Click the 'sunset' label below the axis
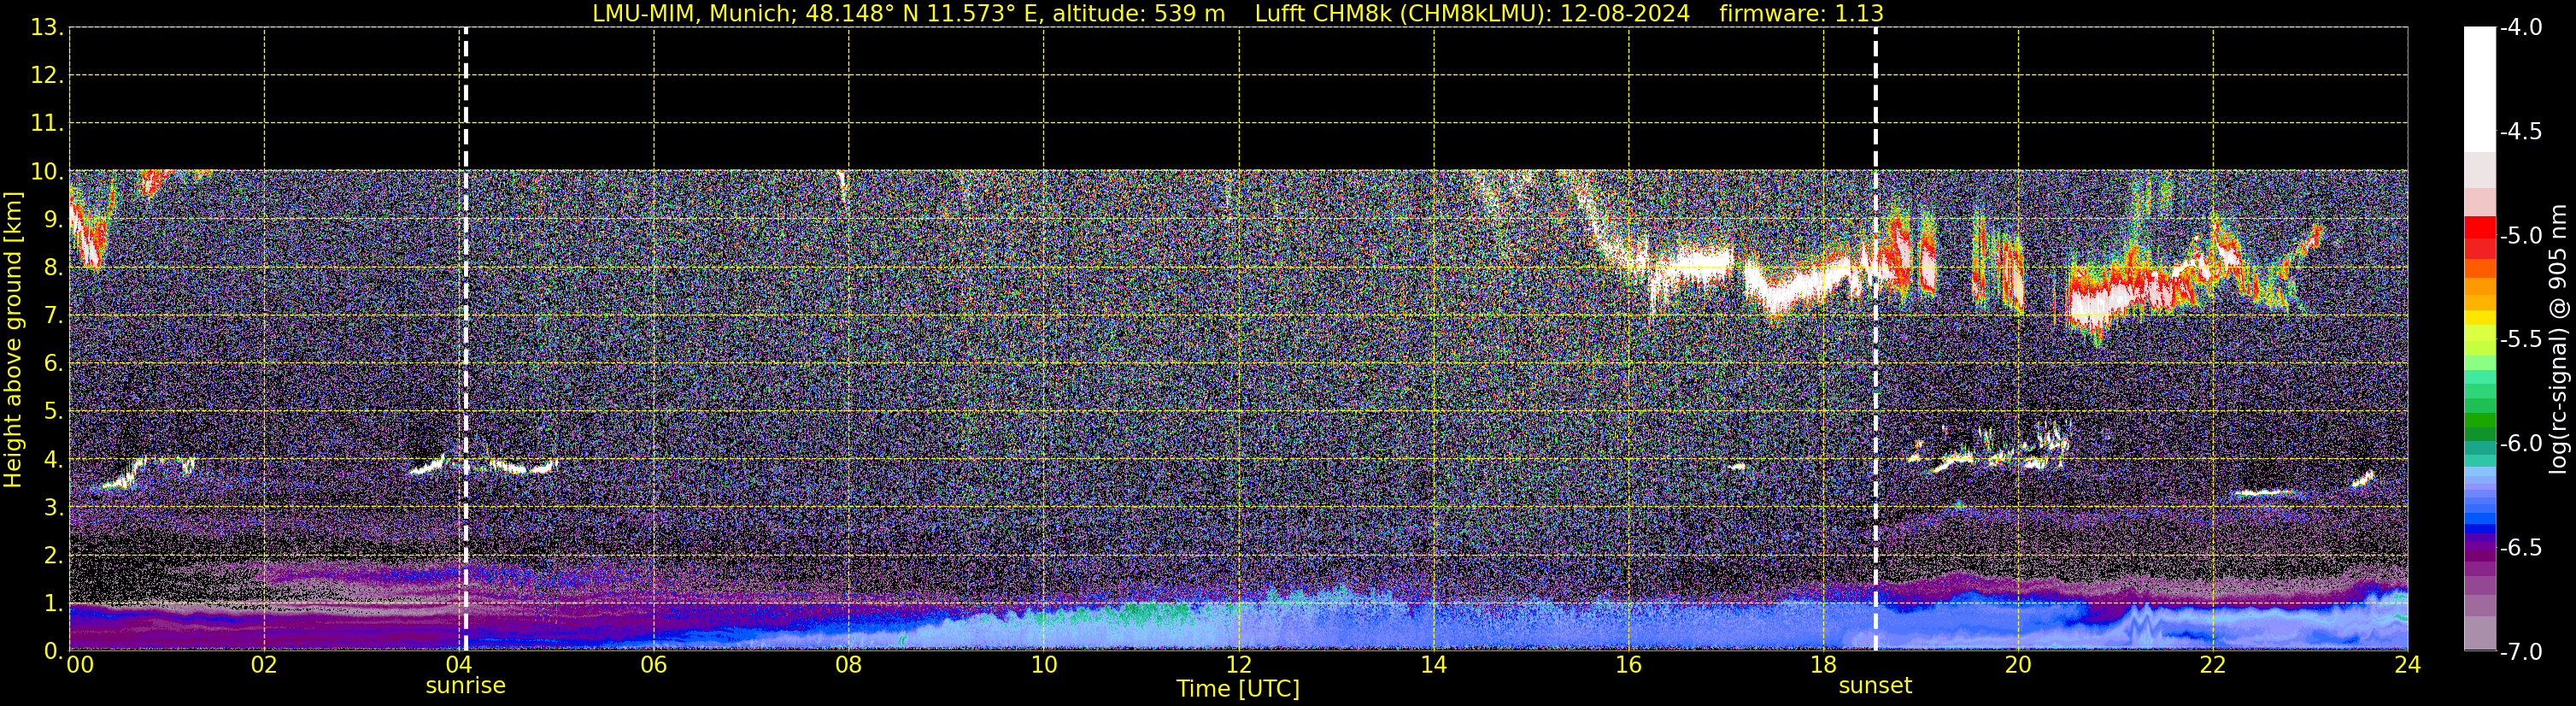This screenshot has width=2576, height=706. (1875, 686)
